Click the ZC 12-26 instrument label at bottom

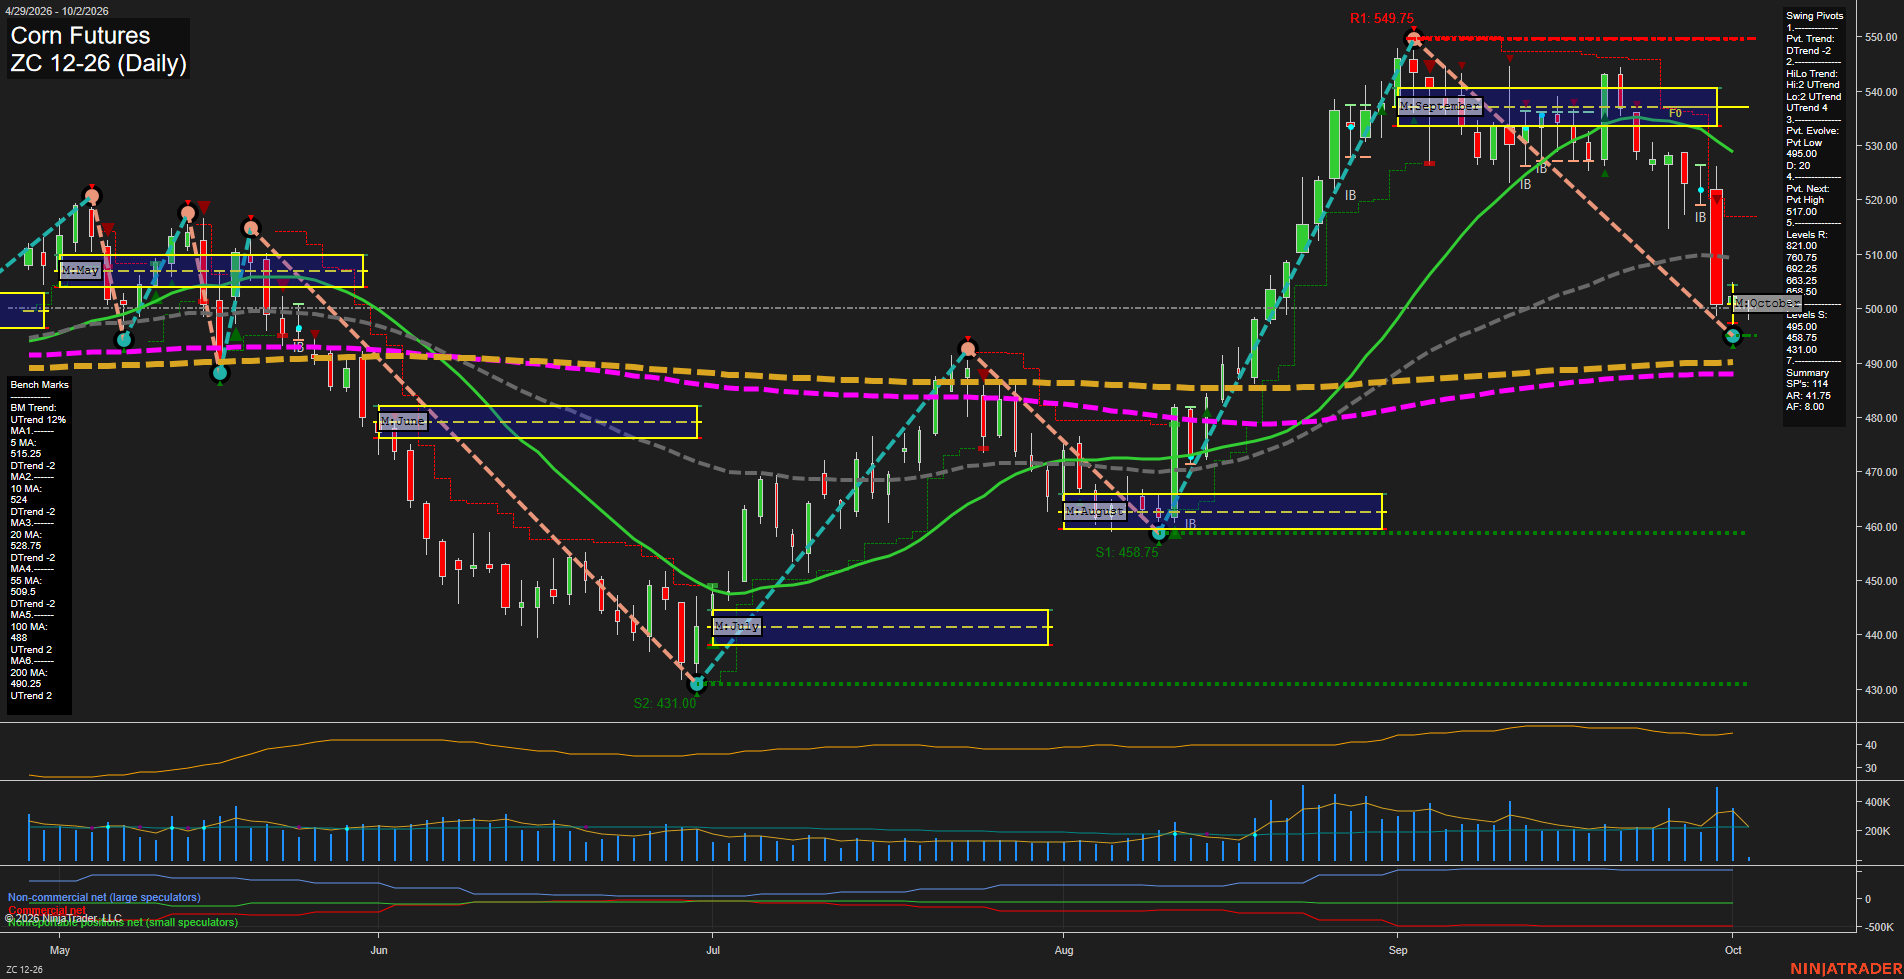pos(25,969)
